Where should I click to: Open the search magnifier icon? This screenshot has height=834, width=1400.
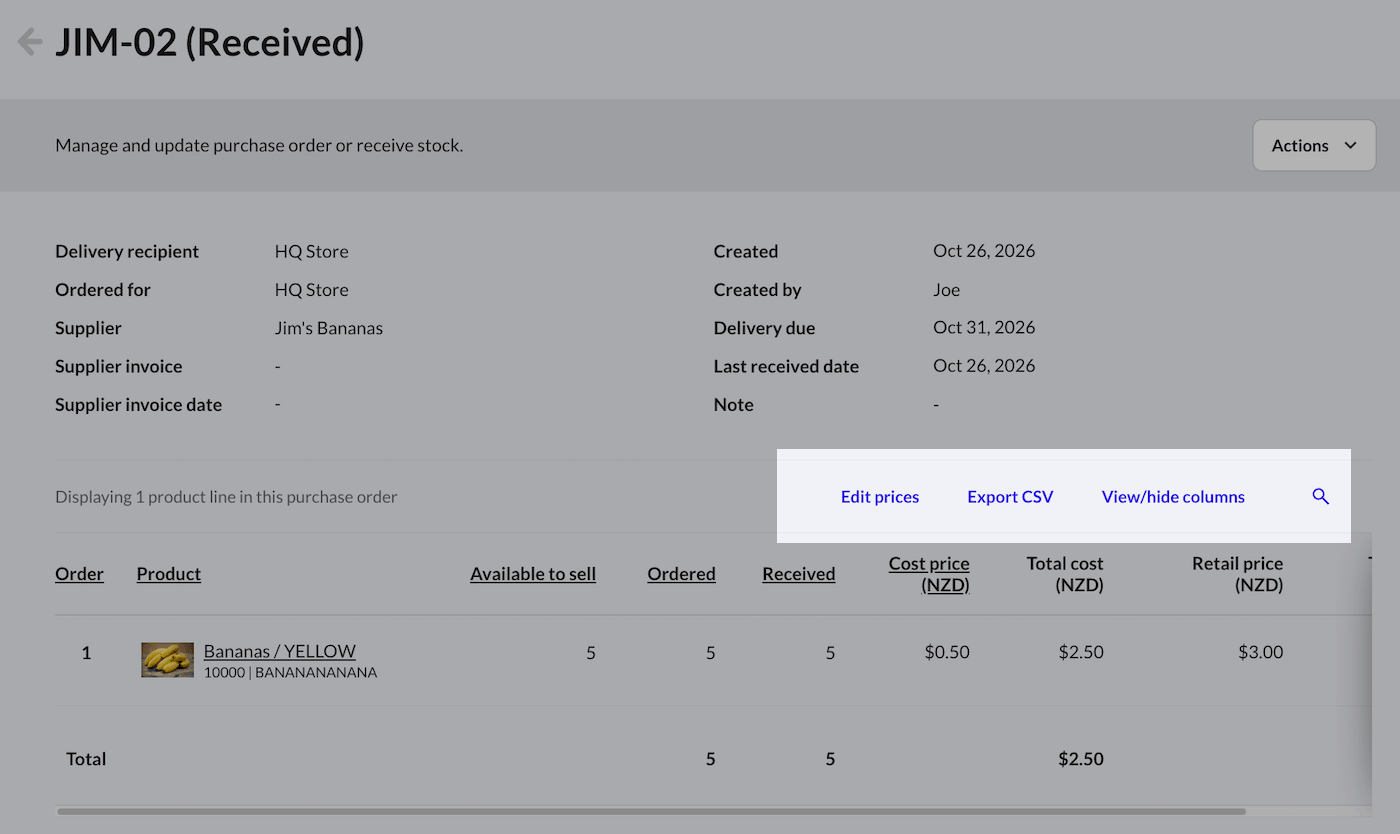tap(1320, 496)
